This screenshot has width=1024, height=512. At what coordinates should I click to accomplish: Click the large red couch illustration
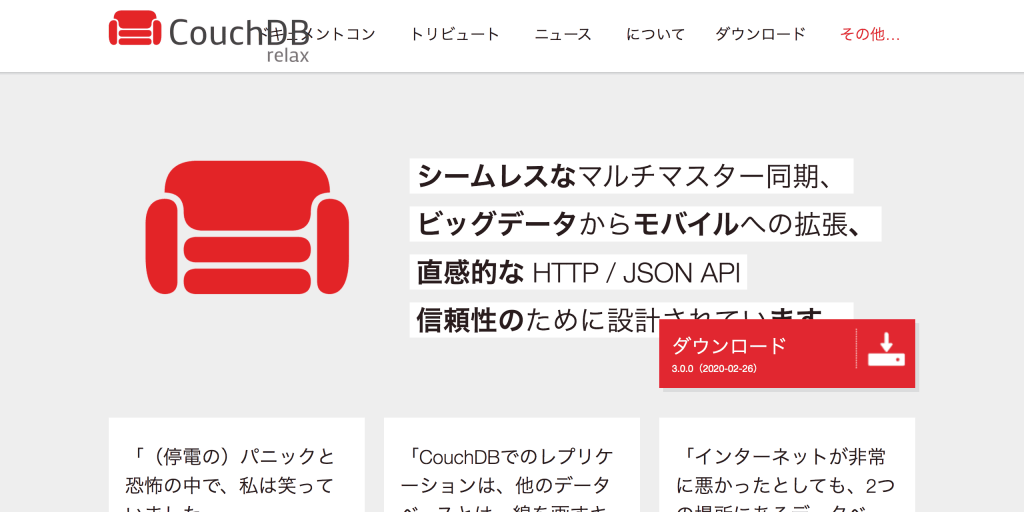click(x=247, y=228)
